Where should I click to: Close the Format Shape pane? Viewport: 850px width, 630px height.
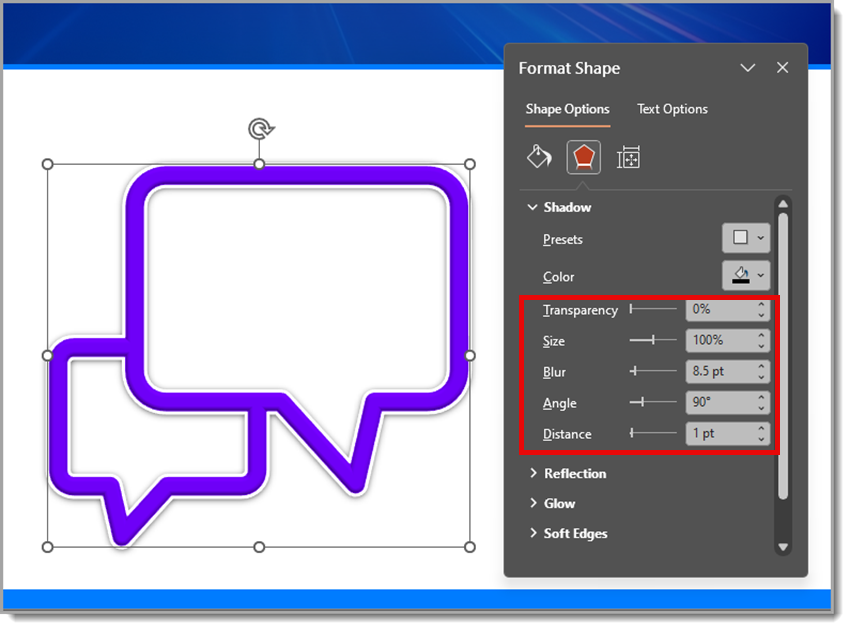pyautogui.click(x=782, y=68)
